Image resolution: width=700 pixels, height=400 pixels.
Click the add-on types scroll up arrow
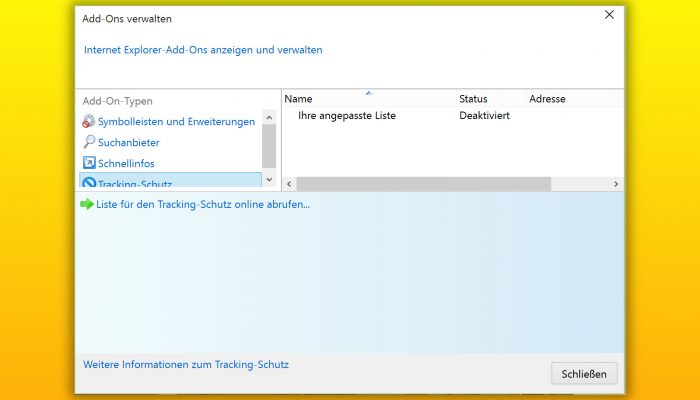pyautogui.click(x=269, y=117)
